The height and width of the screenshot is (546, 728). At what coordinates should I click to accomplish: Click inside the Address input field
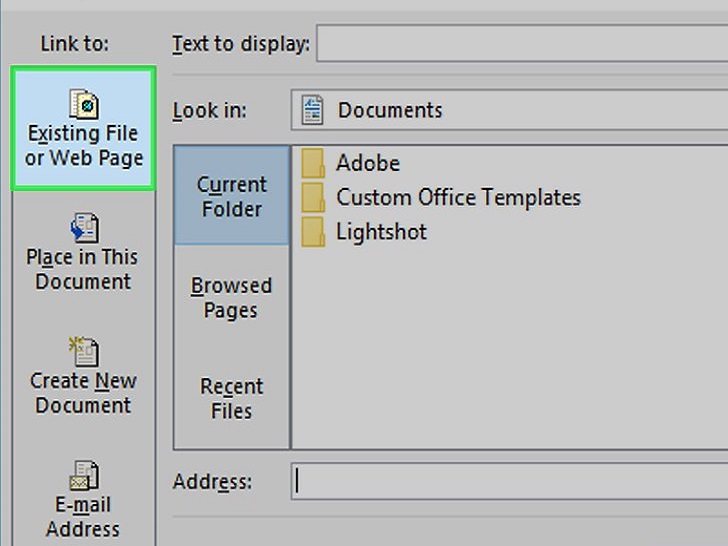pyautogui.click(x=509, y=481)
